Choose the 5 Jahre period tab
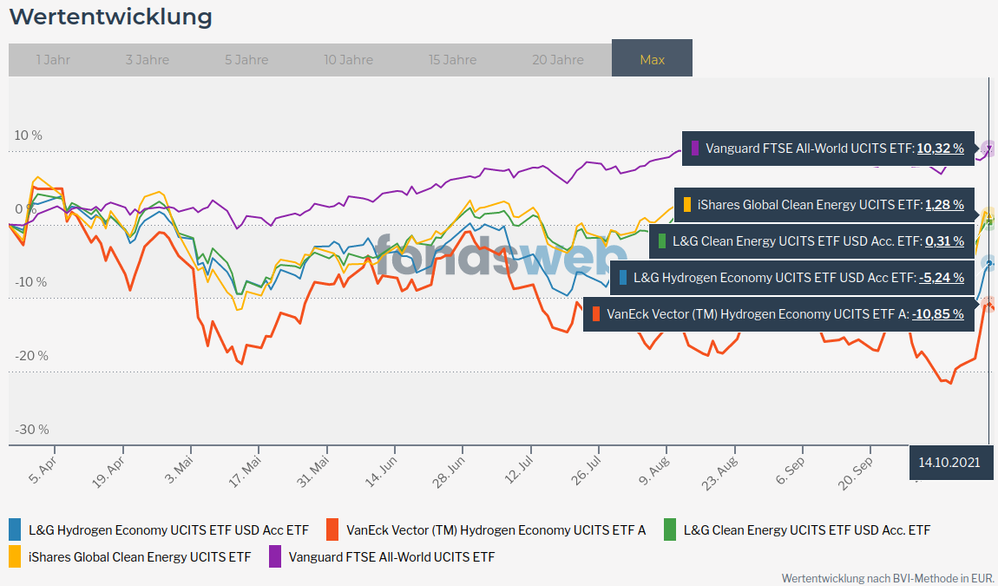 (246, 60)
